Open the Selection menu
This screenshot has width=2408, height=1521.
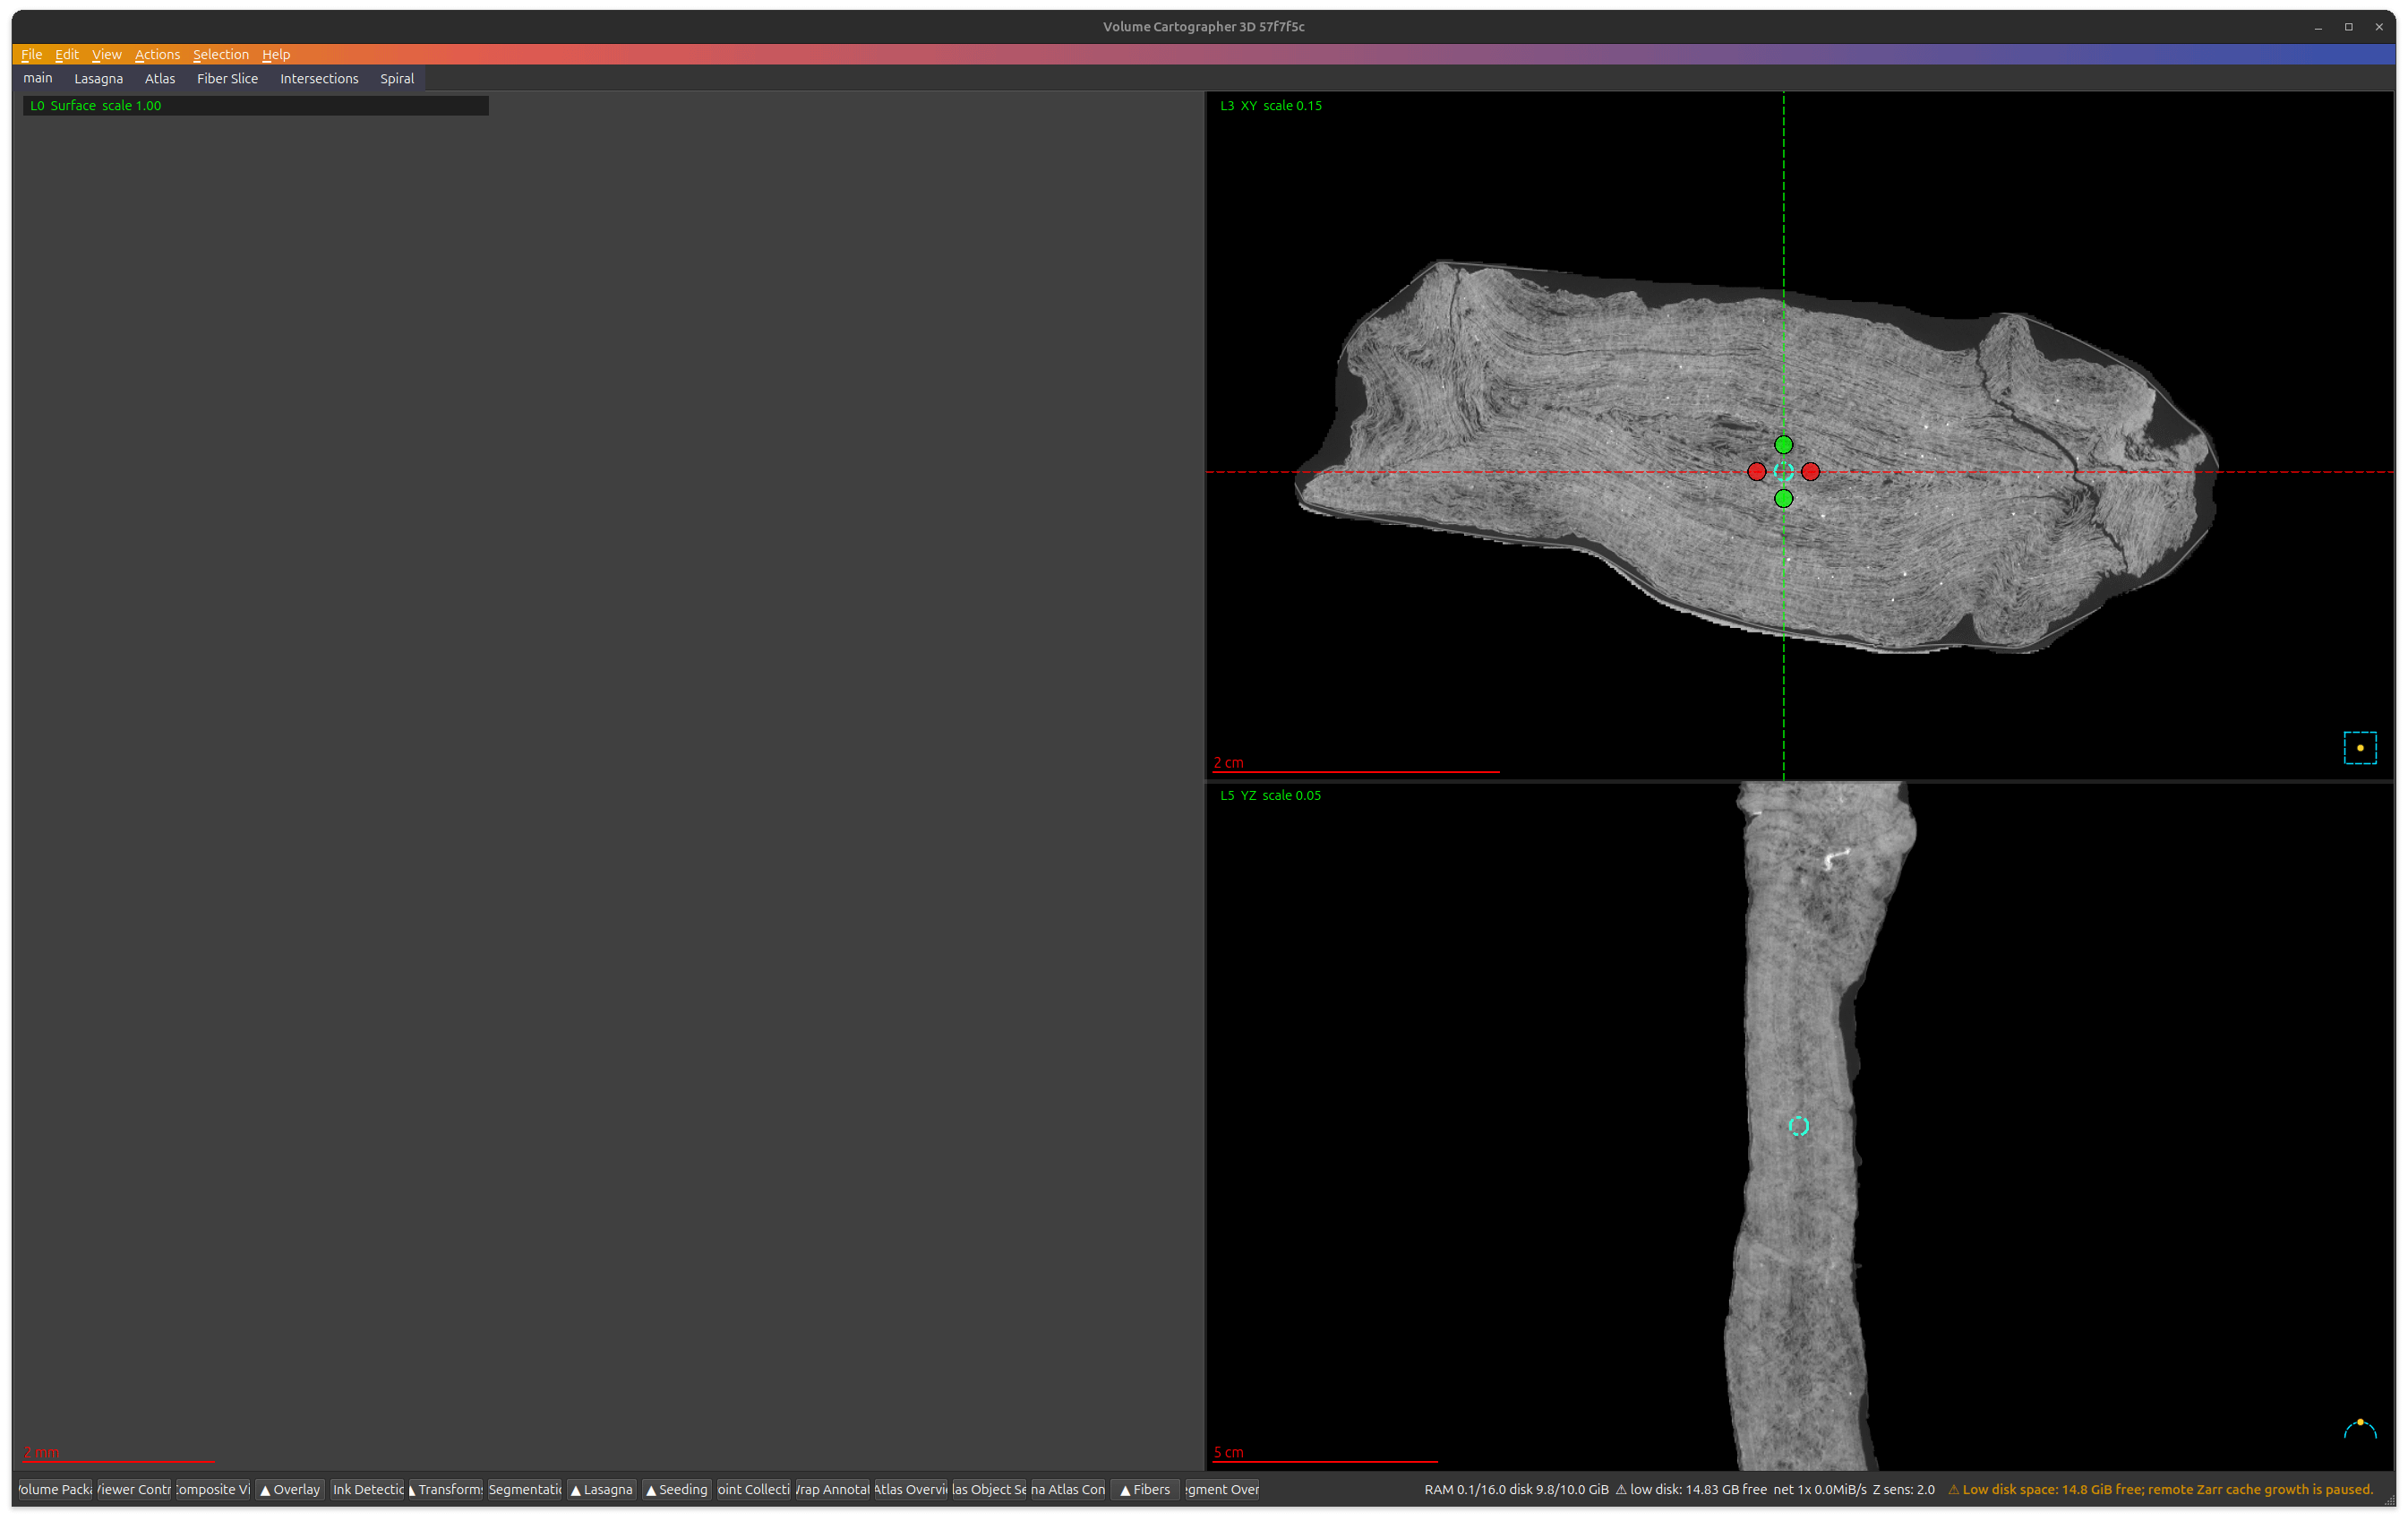pyautogui.click(x=220, y=54)
